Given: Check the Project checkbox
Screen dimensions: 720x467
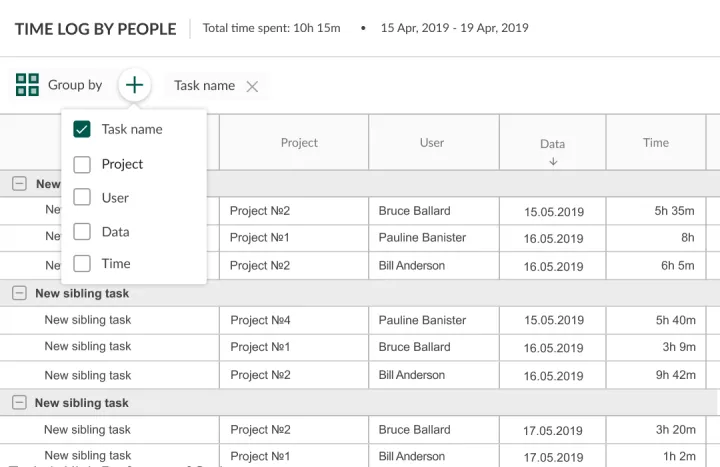Looking at the screenshot, I should click(82, 164).
